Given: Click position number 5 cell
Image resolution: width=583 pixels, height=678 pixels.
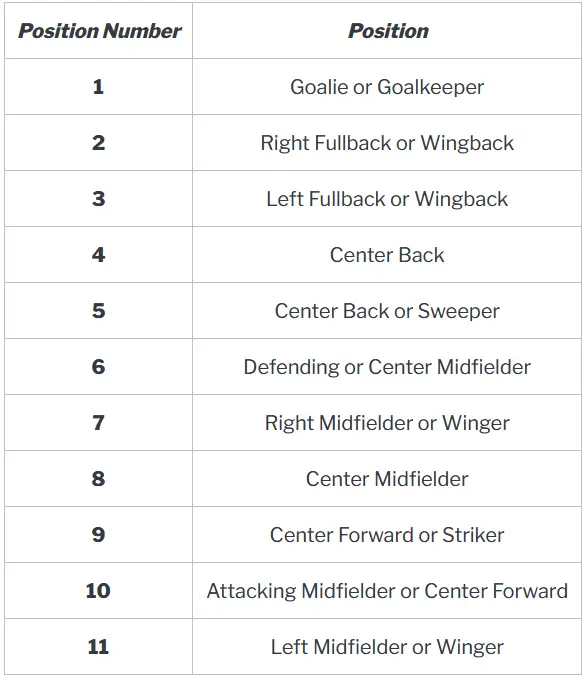Looking at the screenshot, I should 99,310.
